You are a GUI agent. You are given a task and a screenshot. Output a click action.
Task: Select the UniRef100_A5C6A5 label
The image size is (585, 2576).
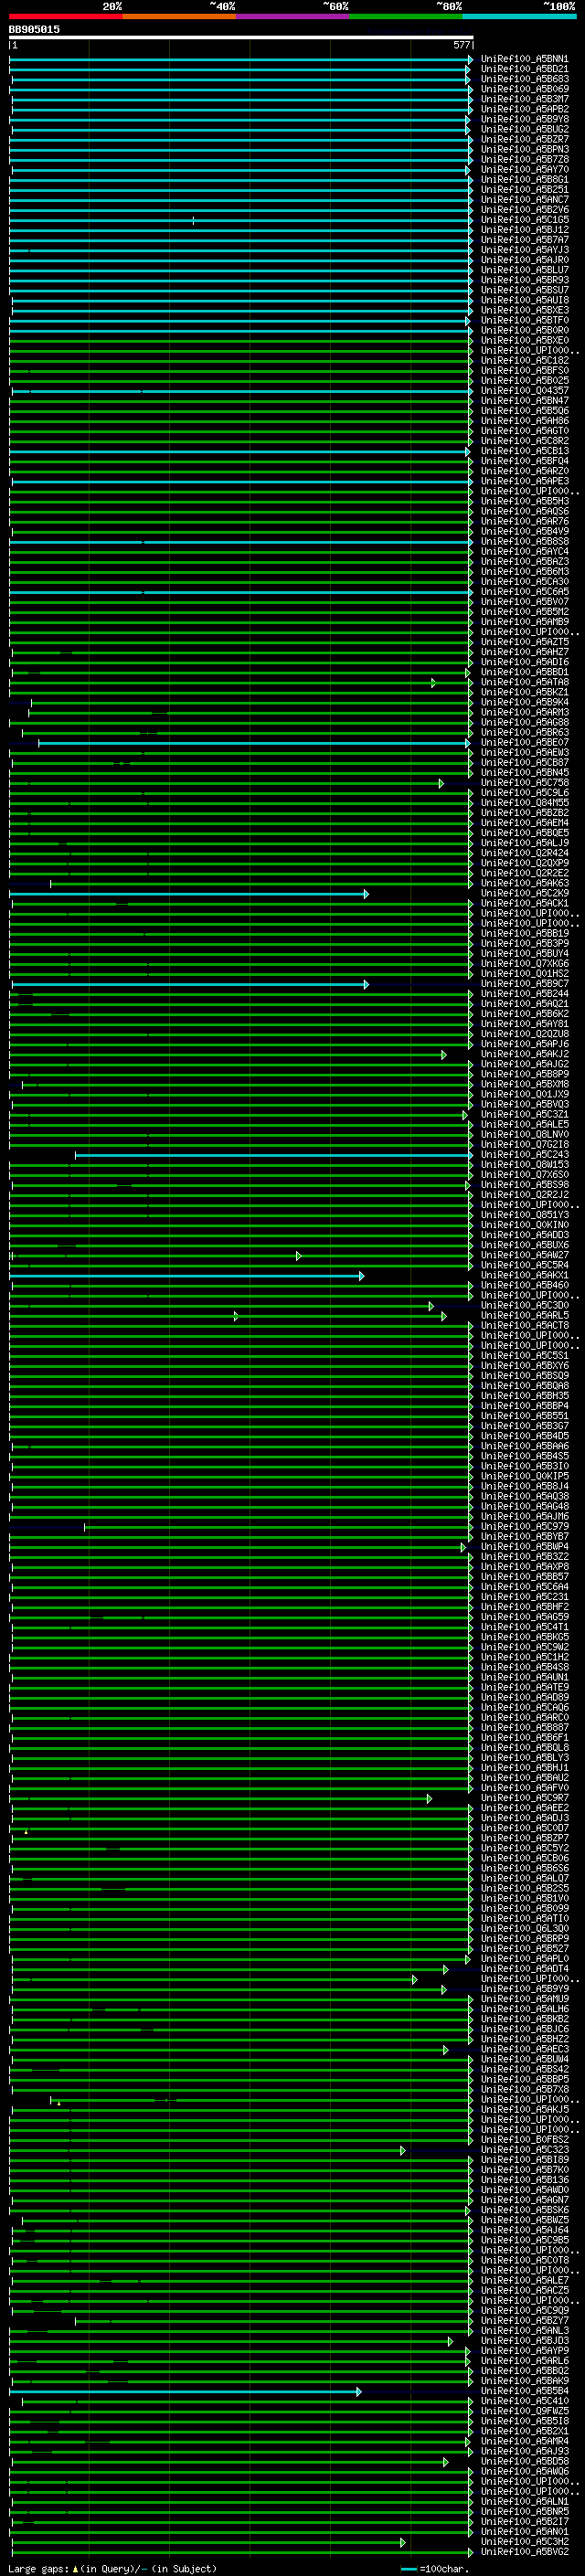(524, 591)
